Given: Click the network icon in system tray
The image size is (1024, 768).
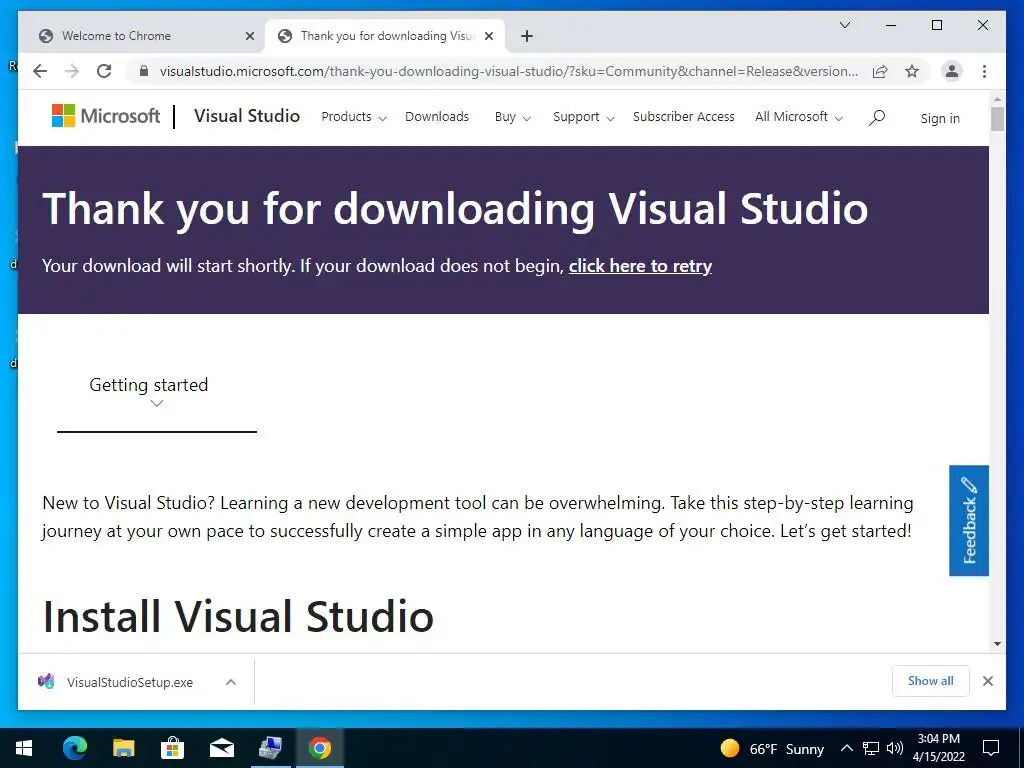Looking at the screenshot, I should 871,748.
